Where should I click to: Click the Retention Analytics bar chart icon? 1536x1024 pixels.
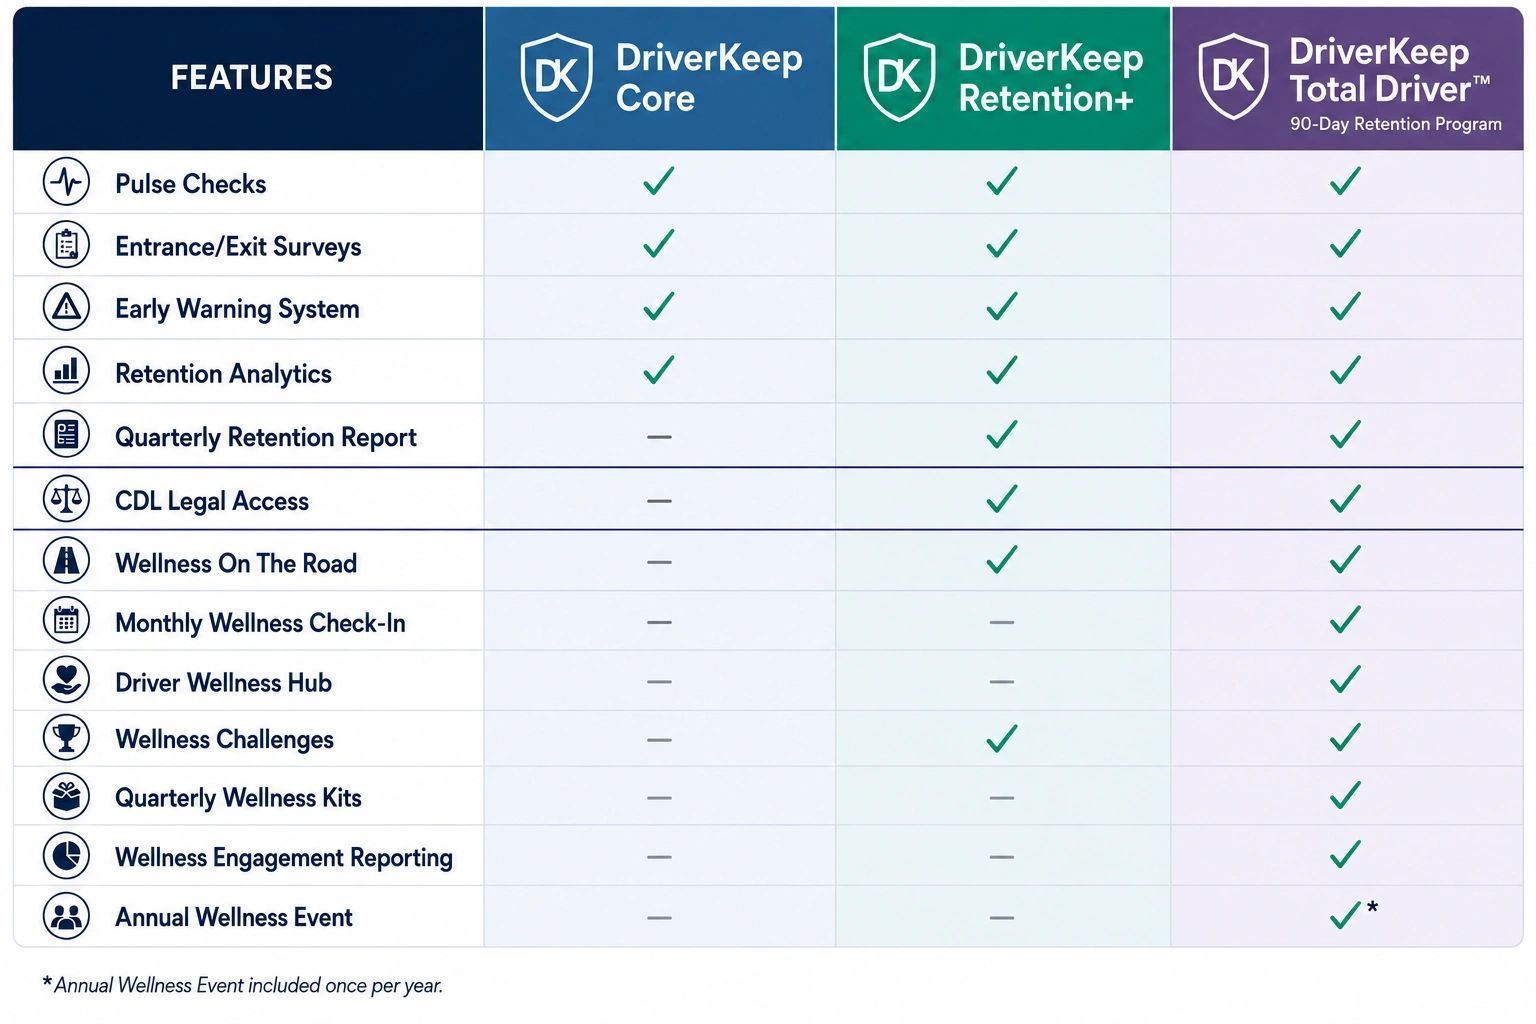[x=67, y=371]
